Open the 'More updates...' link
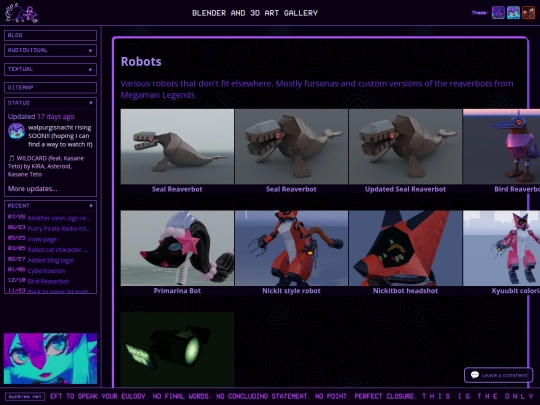 32,189
